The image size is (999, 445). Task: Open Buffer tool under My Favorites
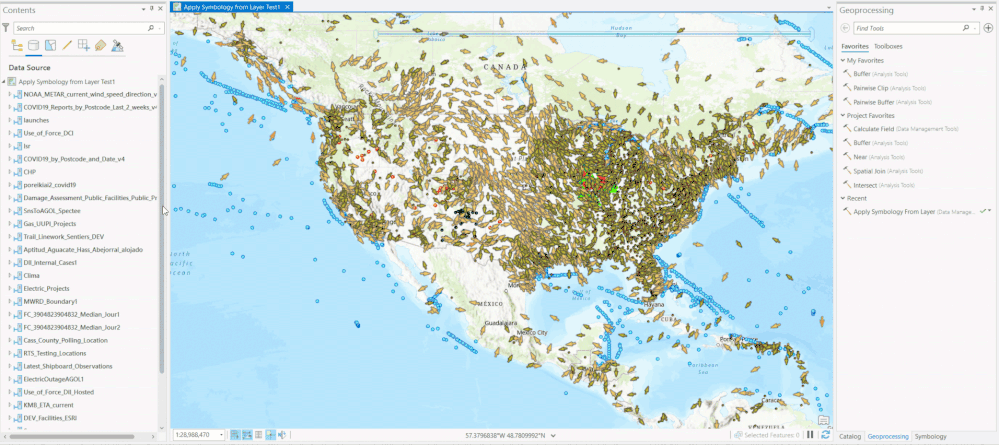[x=861, y=74]
